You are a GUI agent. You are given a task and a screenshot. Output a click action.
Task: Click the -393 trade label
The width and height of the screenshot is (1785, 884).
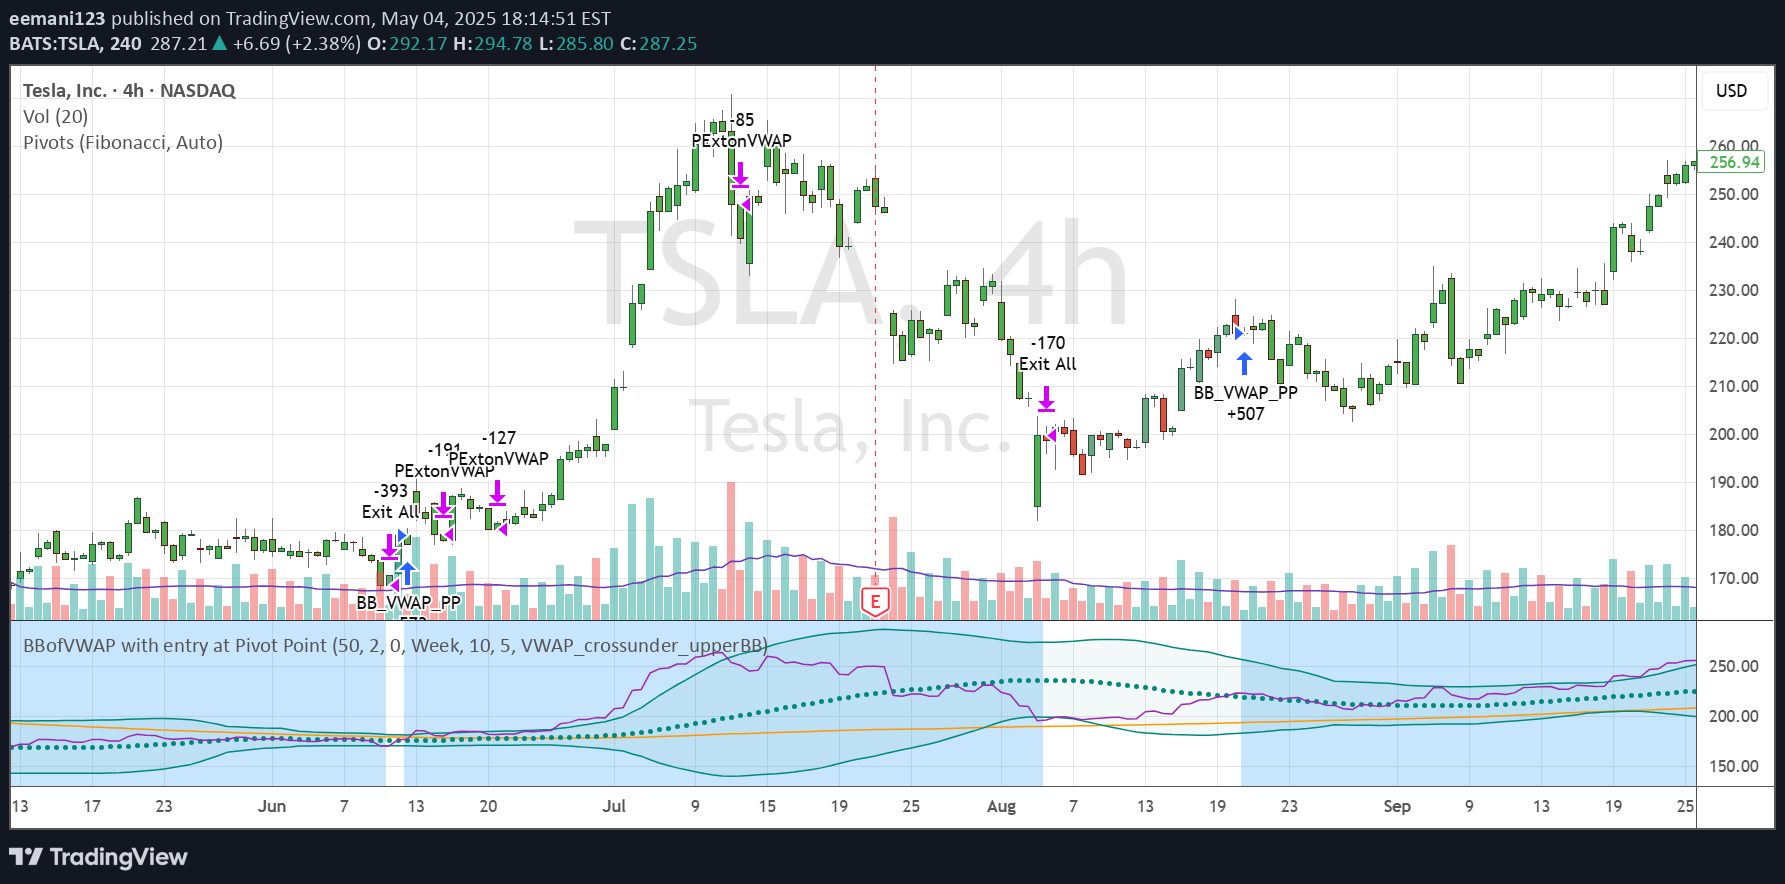(391, 491)
